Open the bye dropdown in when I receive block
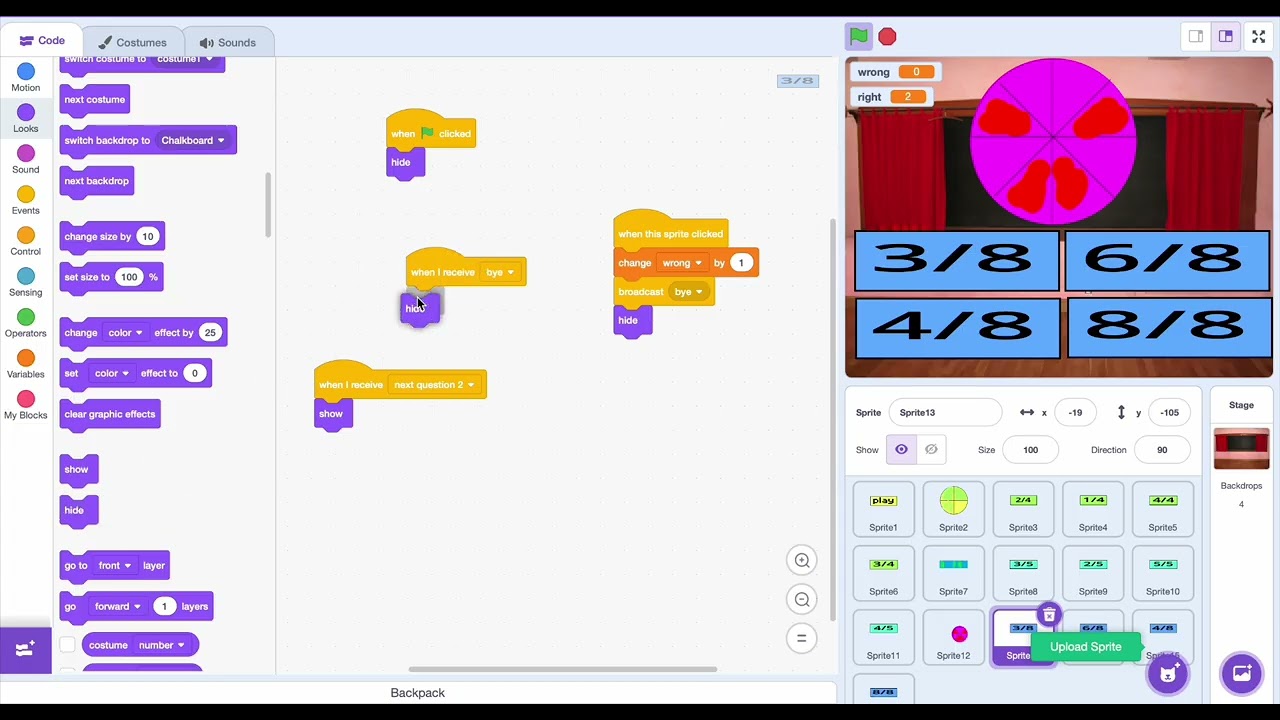This screenshot has width=1280, height=720. (x=500, y=273)
